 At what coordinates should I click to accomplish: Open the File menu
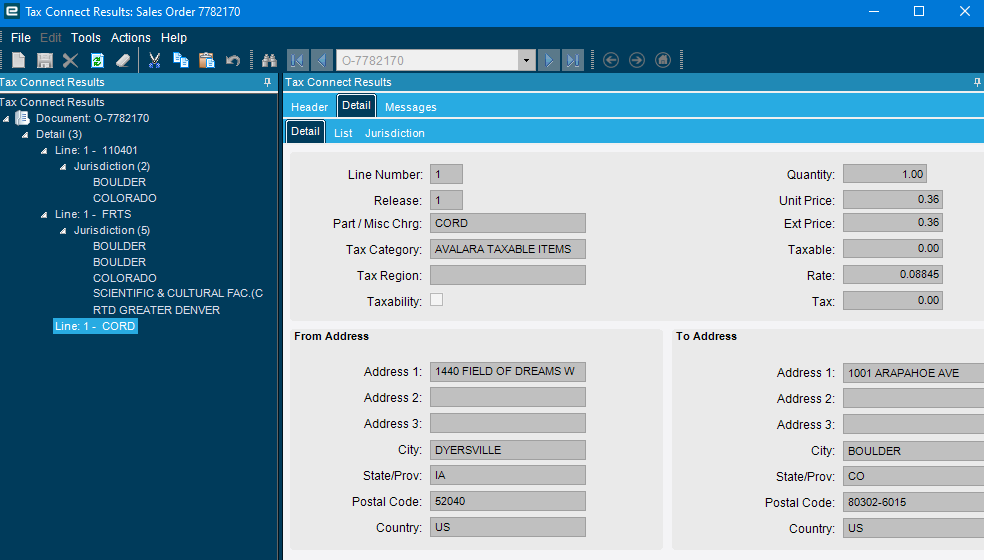21,38
